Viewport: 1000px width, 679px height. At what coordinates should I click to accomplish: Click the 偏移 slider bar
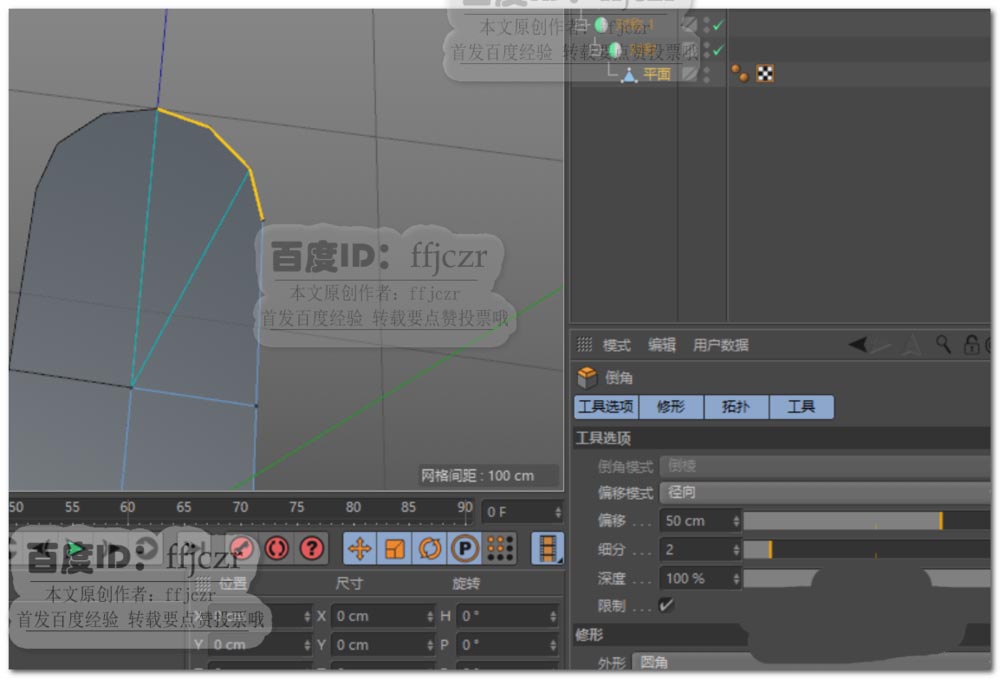pyautogui.click(x=867, y=521)
